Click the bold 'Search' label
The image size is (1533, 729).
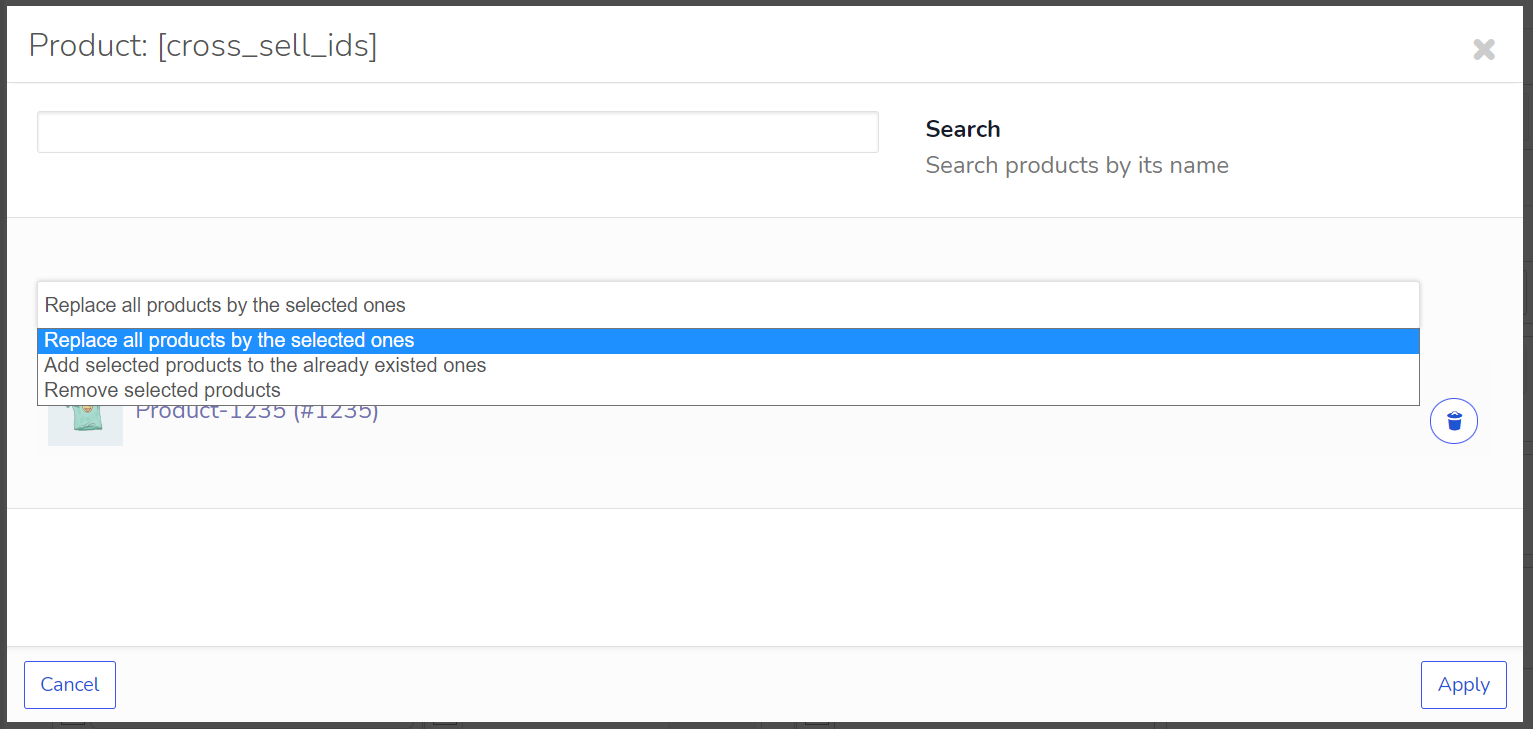(x=963, y=129)
